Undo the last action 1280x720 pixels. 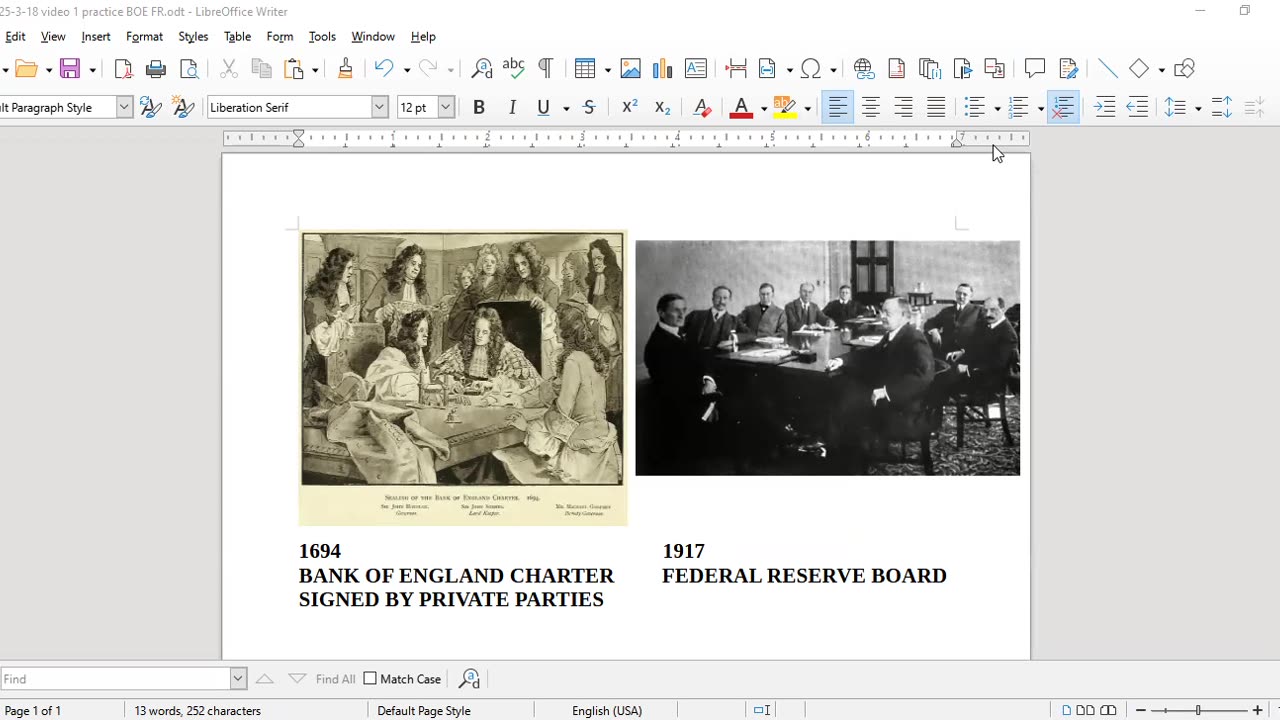coord(384,69)
